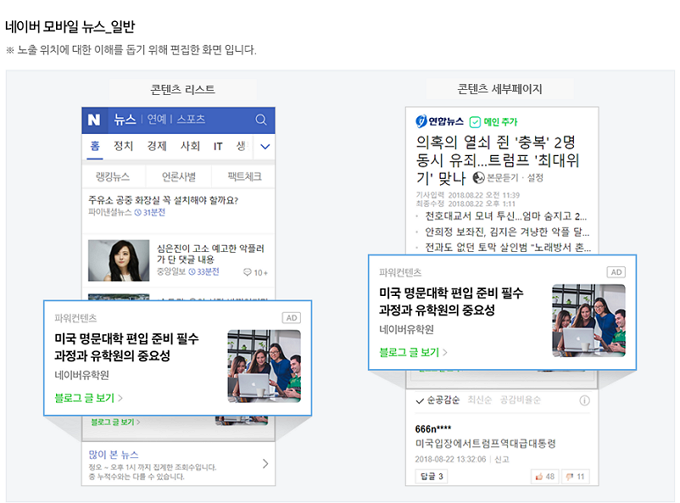Open left ad title 미국 명문대학 편입 준비

click(127, 347)
